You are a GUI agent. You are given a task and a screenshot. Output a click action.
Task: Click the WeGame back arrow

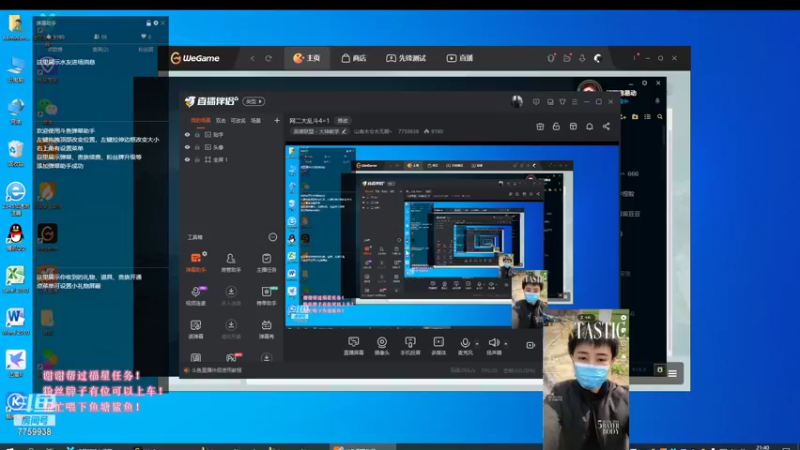coord(253,58)
